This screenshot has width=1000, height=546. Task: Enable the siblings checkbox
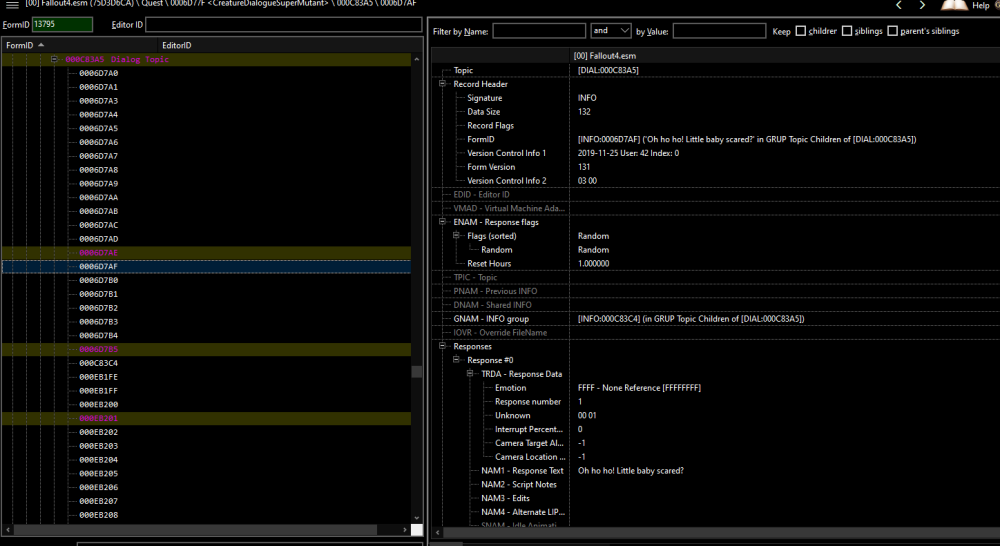click(847, 31)
